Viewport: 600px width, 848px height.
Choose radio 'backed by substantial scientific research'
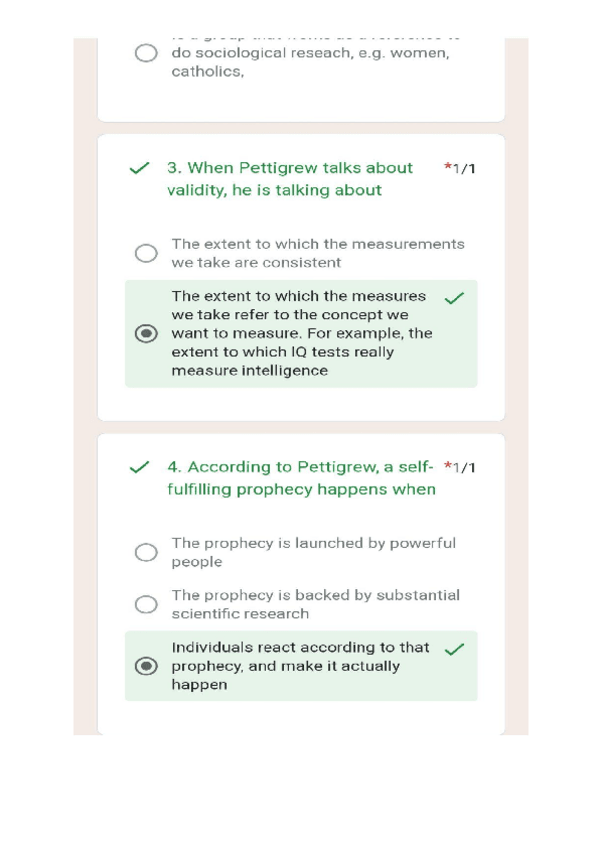(x=146, y=604)
